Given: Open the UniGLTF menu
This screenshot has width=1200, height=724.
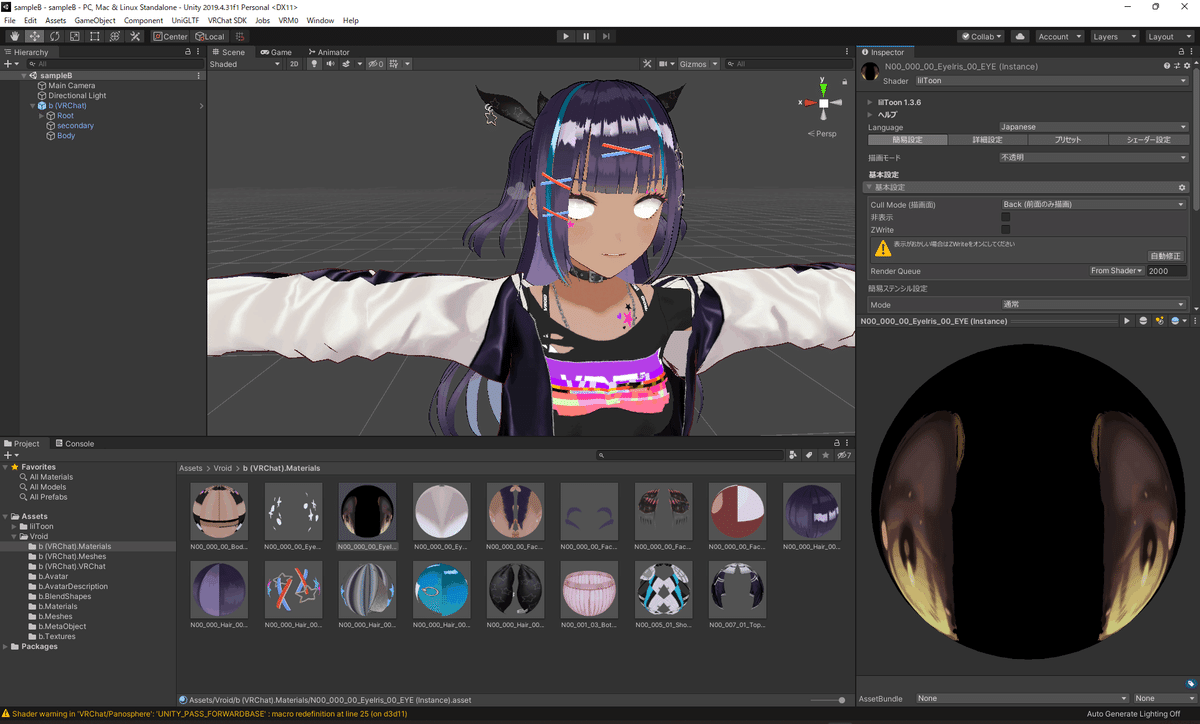Looking at the screenshot, I should [185, 20].
